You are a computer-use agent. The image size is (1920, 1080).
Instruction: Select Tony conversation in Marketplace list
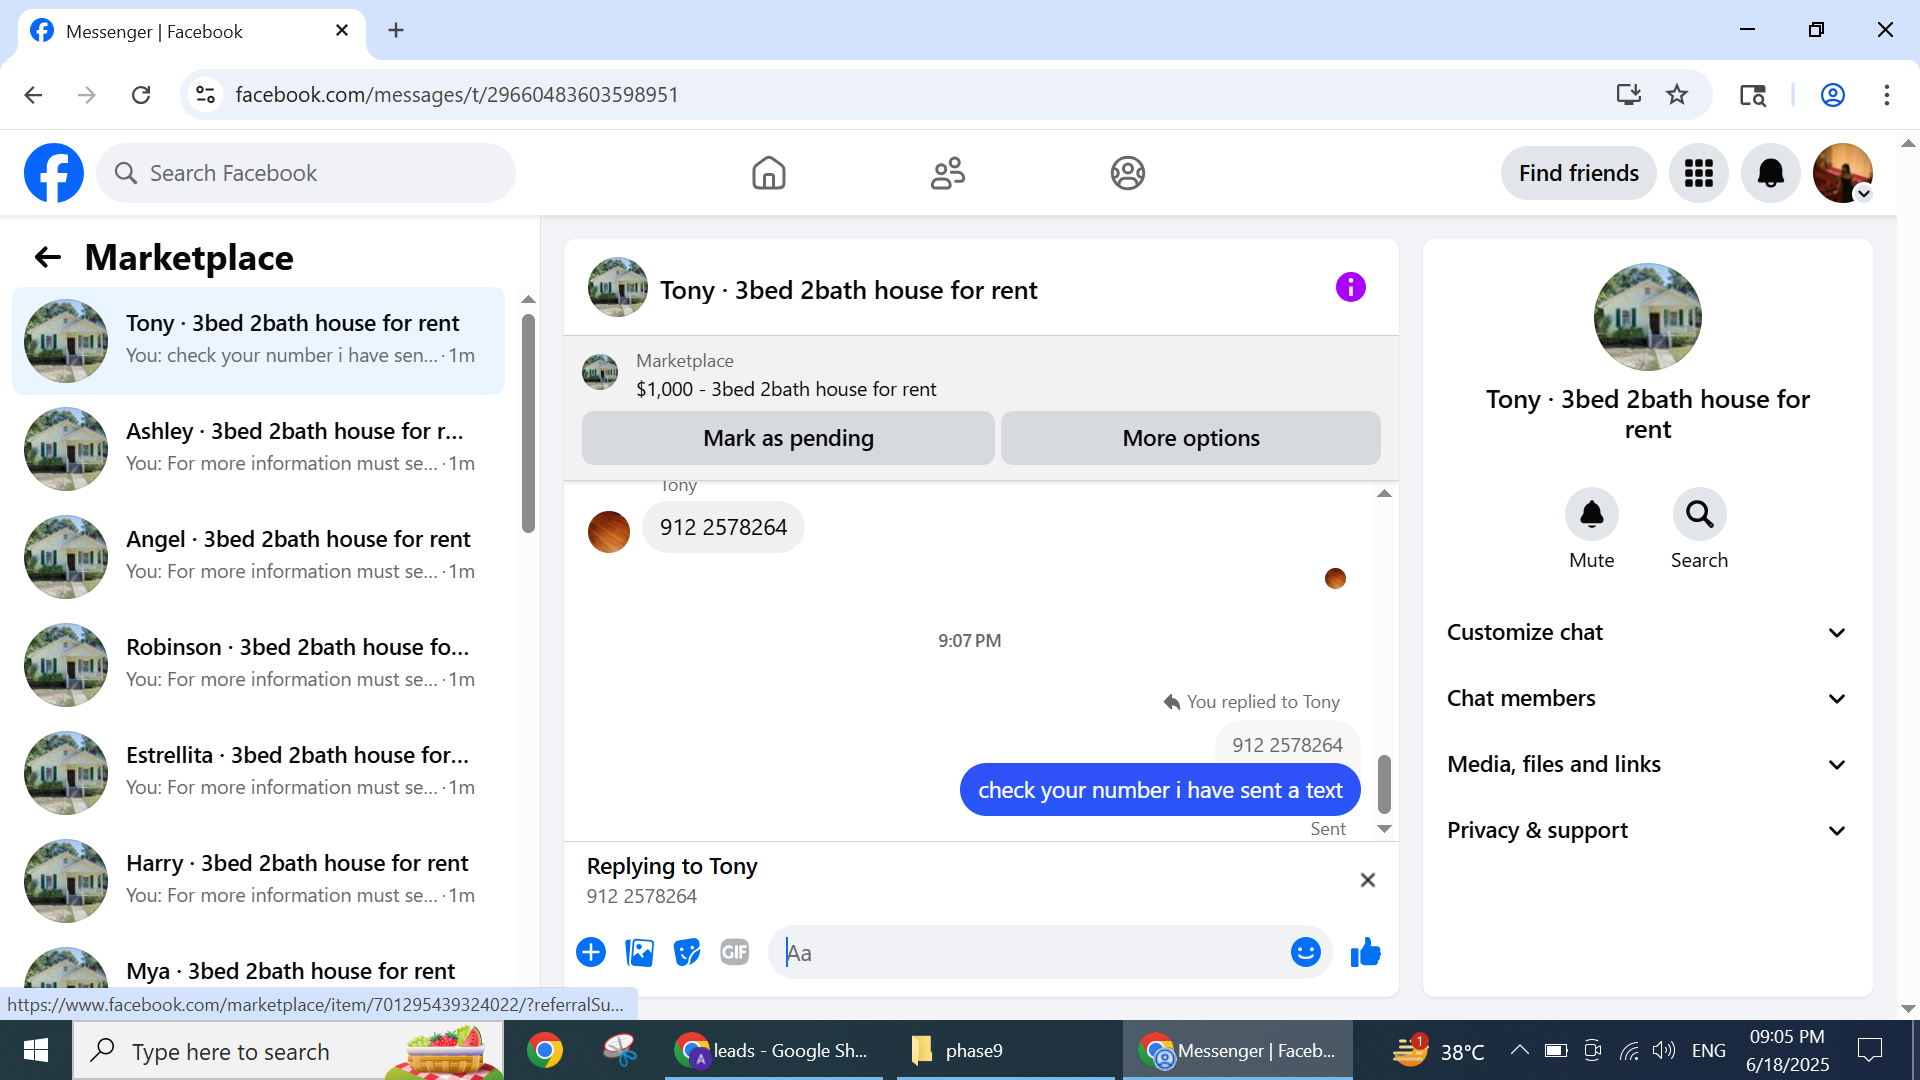(x=258, y=341)
